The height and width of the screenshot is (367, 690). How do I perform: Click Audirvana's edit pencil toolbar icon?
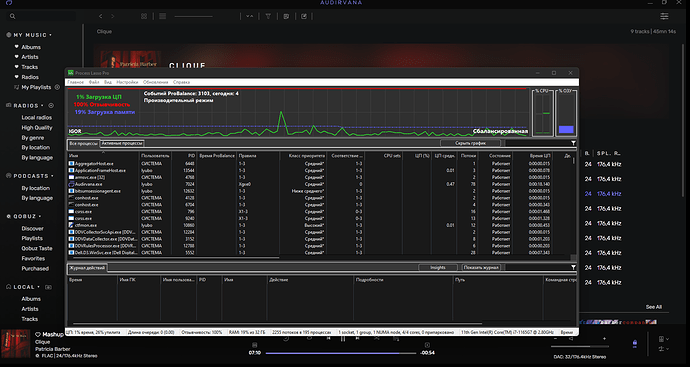[304, 16]
